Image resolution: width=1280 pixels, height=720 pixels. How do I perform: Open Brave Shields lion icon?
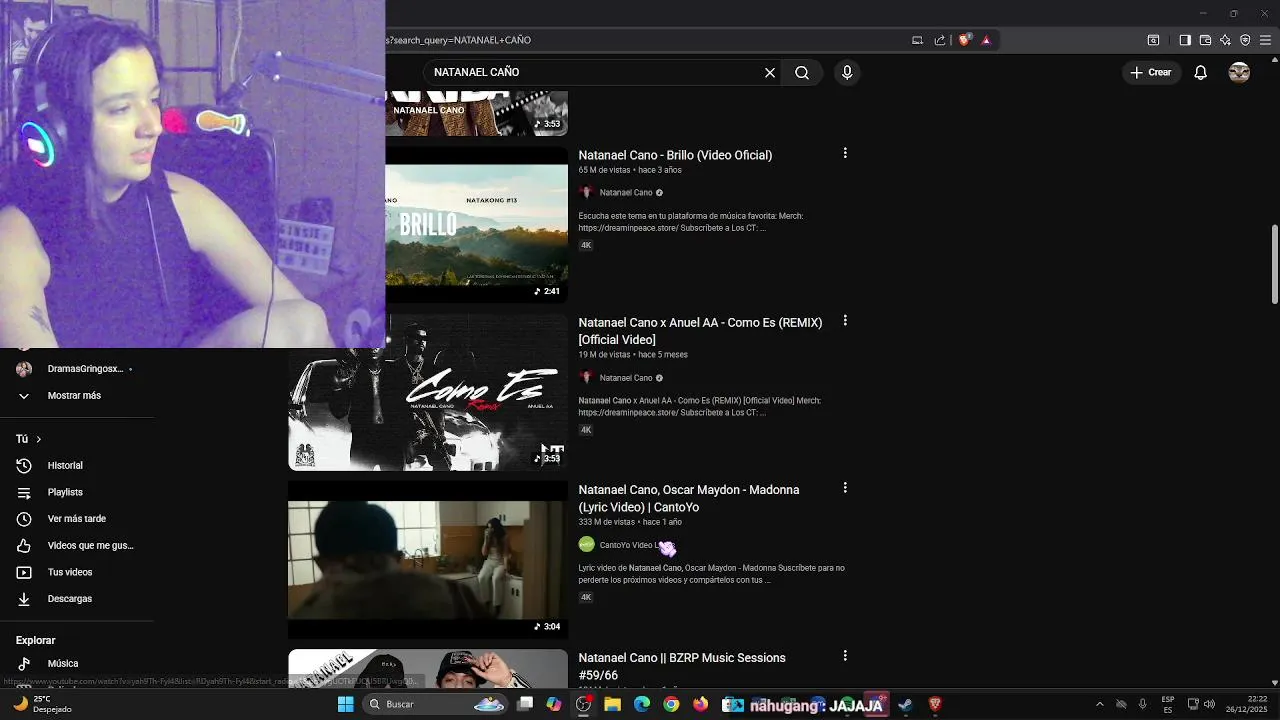964,40
